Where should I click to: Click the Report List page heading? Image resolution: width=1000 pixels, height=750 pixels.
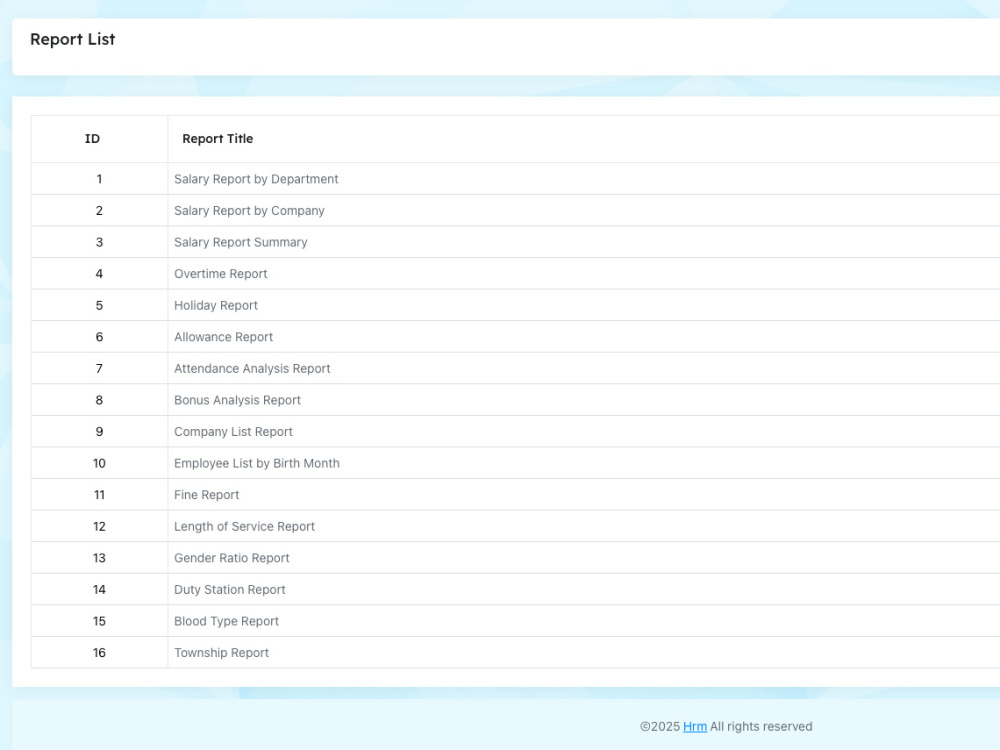pyautogui.click(x=72, y=40)
